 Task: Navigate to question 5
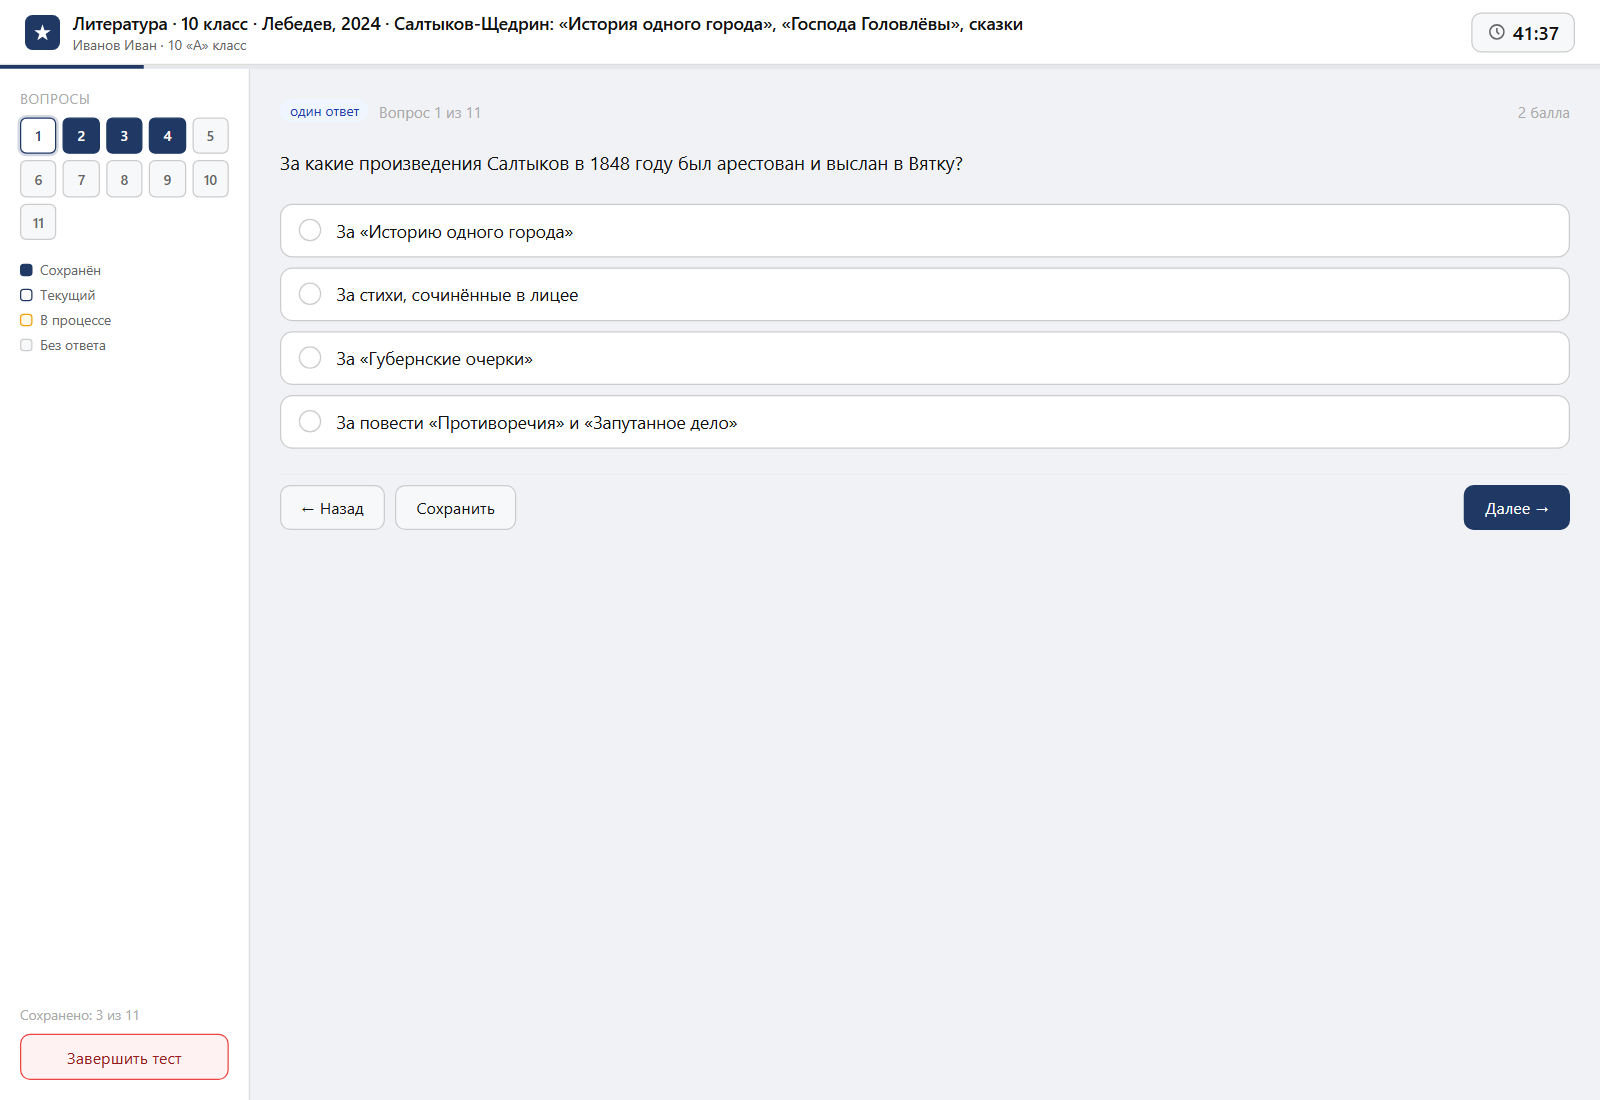pyautogui.click(x=210, y=136)
